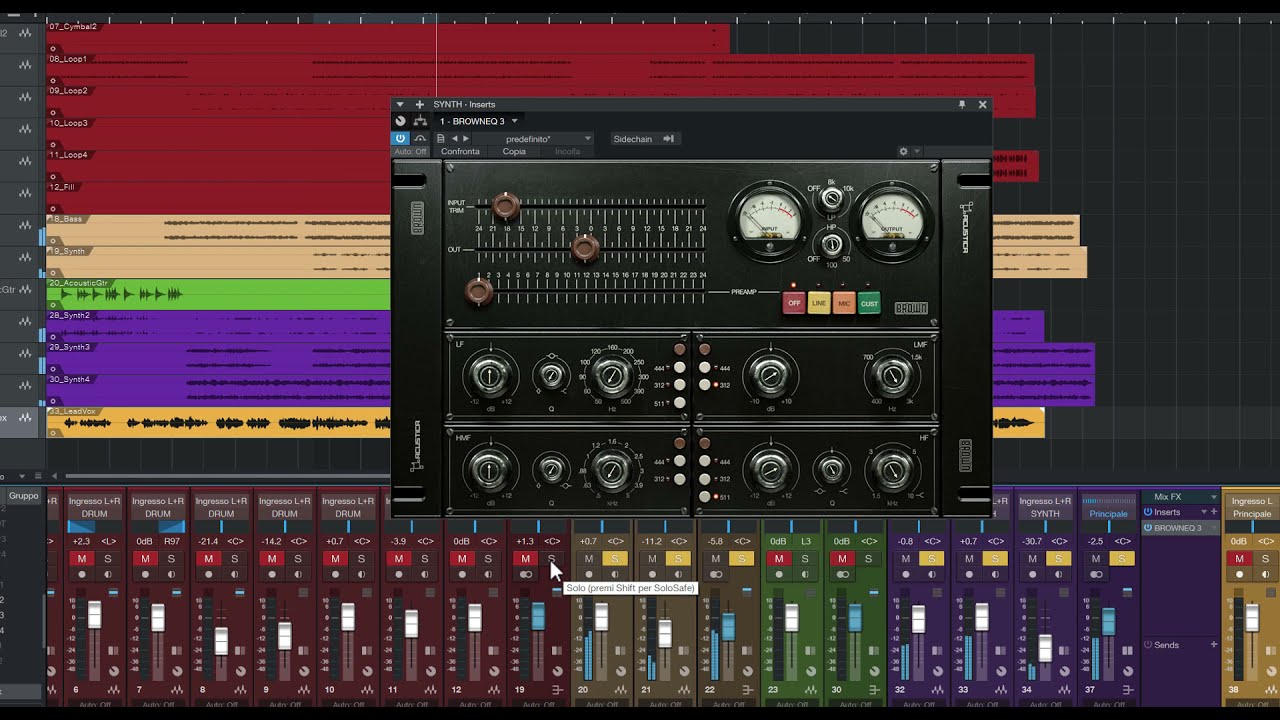Viewport: 1280px width, 720px height.
Task: Toggle the Inserts power icon in console
Action: click(1148, 512)
